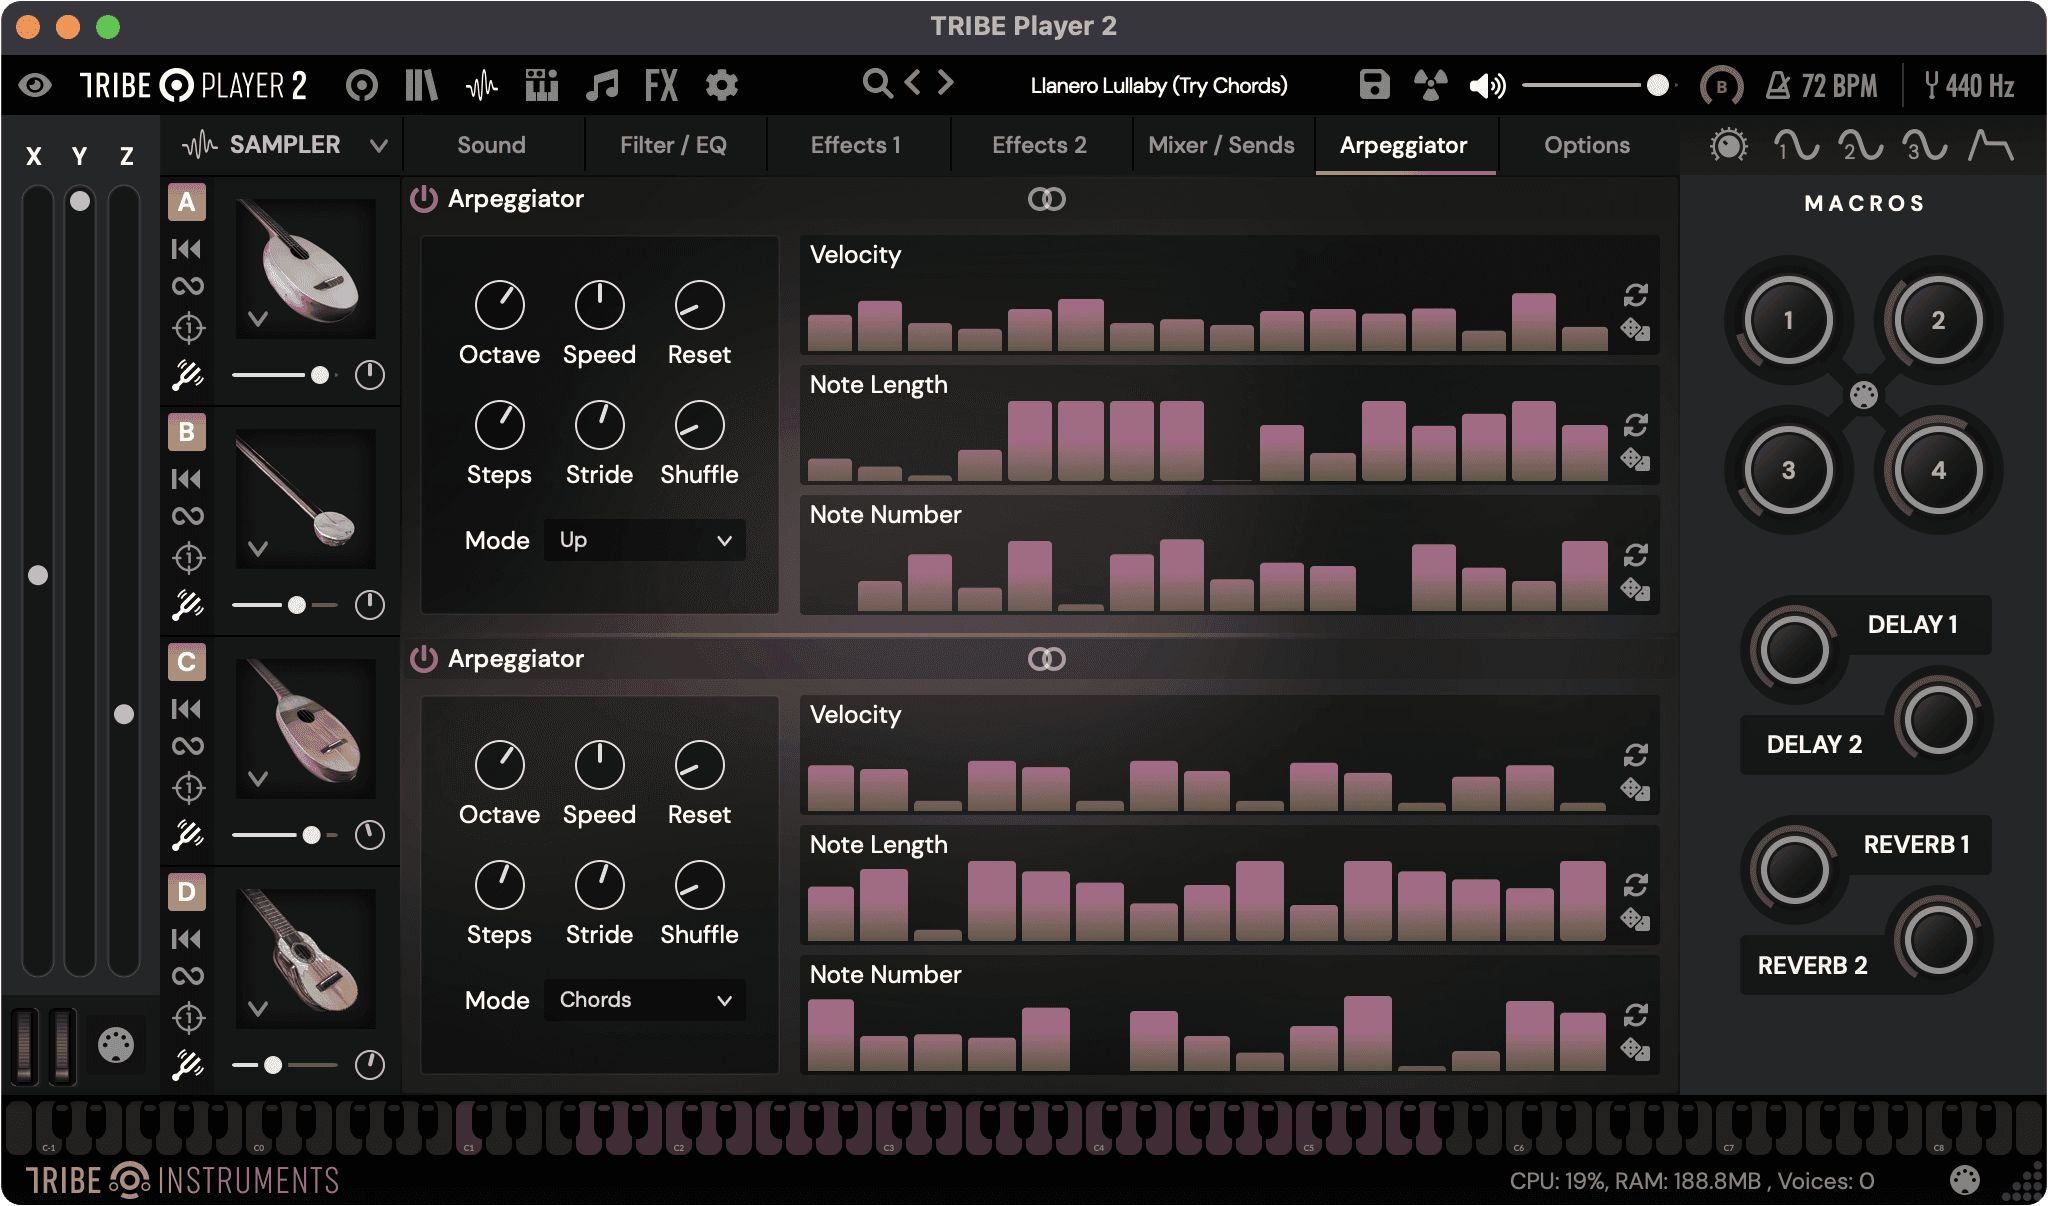The width and height of the screenshot is (2048, 1206).
Task: Open the Mode dropdown showing Chords
Action: (x=643, y=999)
